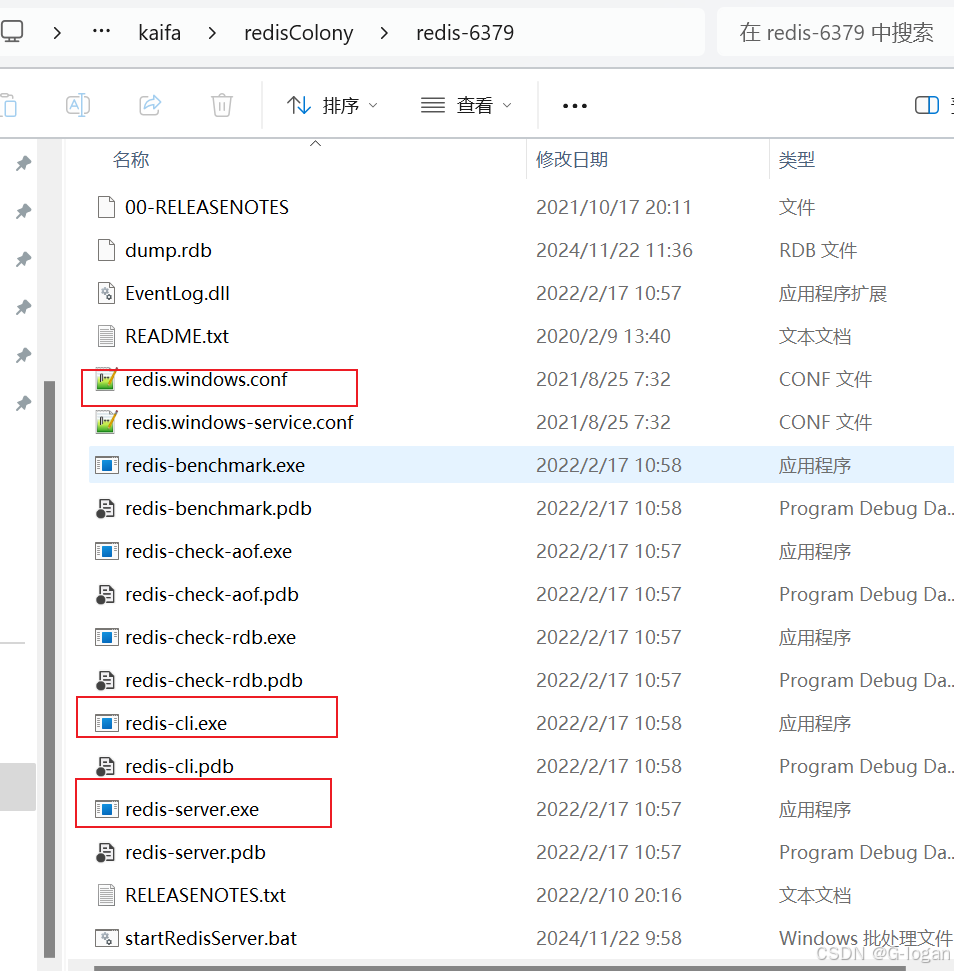Click the redis-check-aof.exe application icon

click(106, 551)
